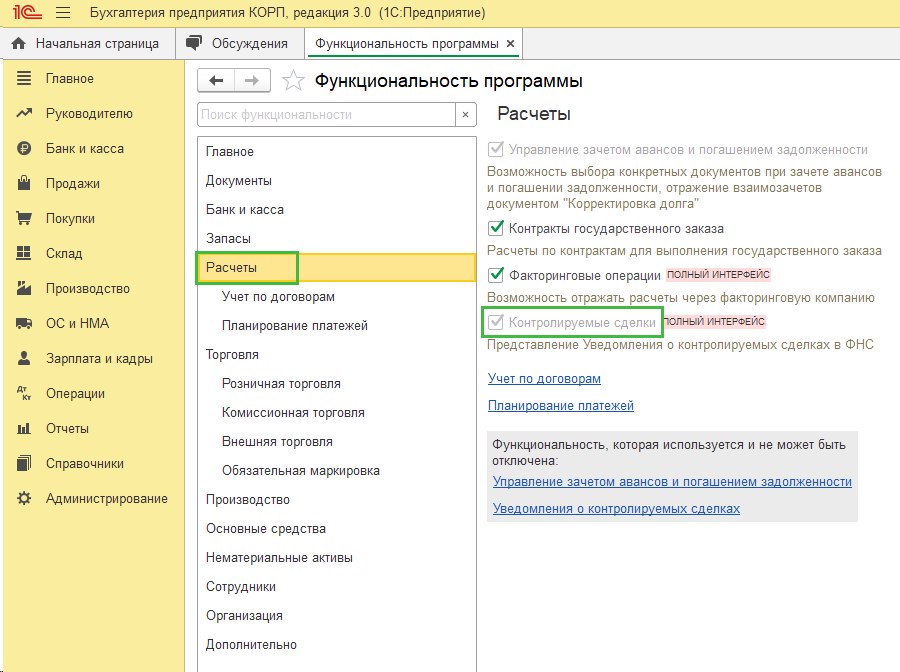Select Нематериальные активы in the list
This screenshot has height=672, width=900.
pyautogui.click(x=336, y=557)
